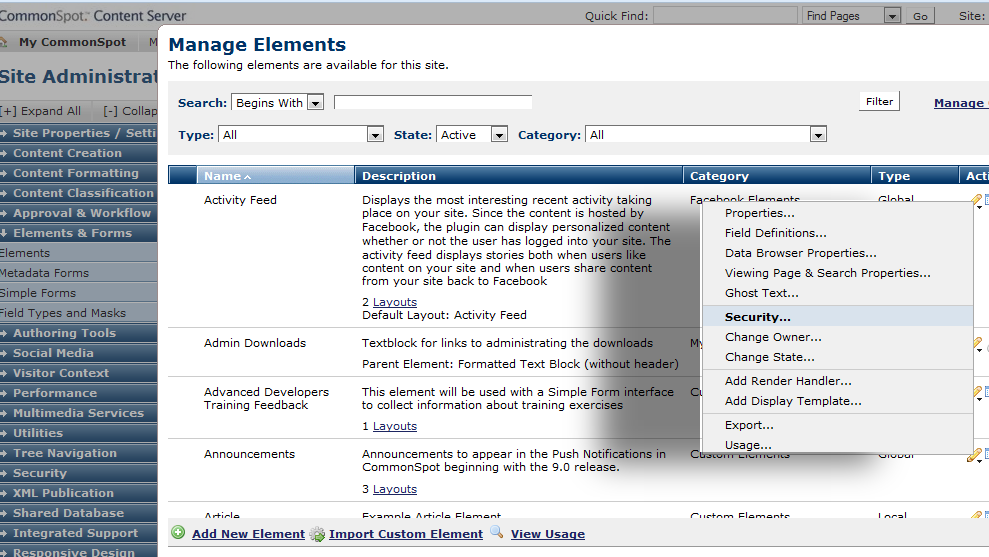Open Simple Forms in the sidebar
The width and height of the screenshot is (989, 557).
click(x=78, y=293)
